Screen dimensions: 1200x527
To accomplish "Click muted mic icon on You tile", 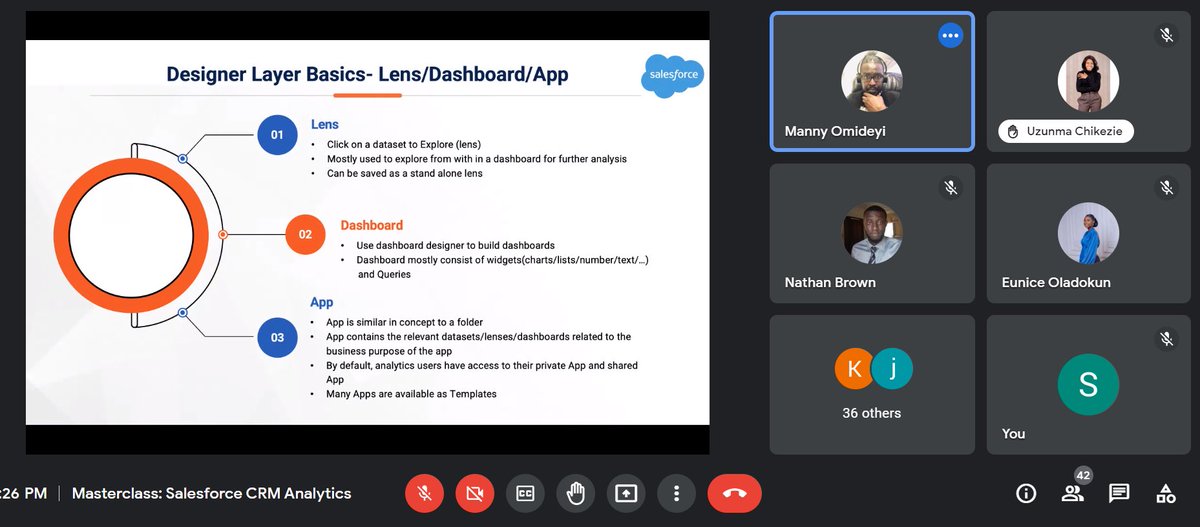I will [1166, 339].
